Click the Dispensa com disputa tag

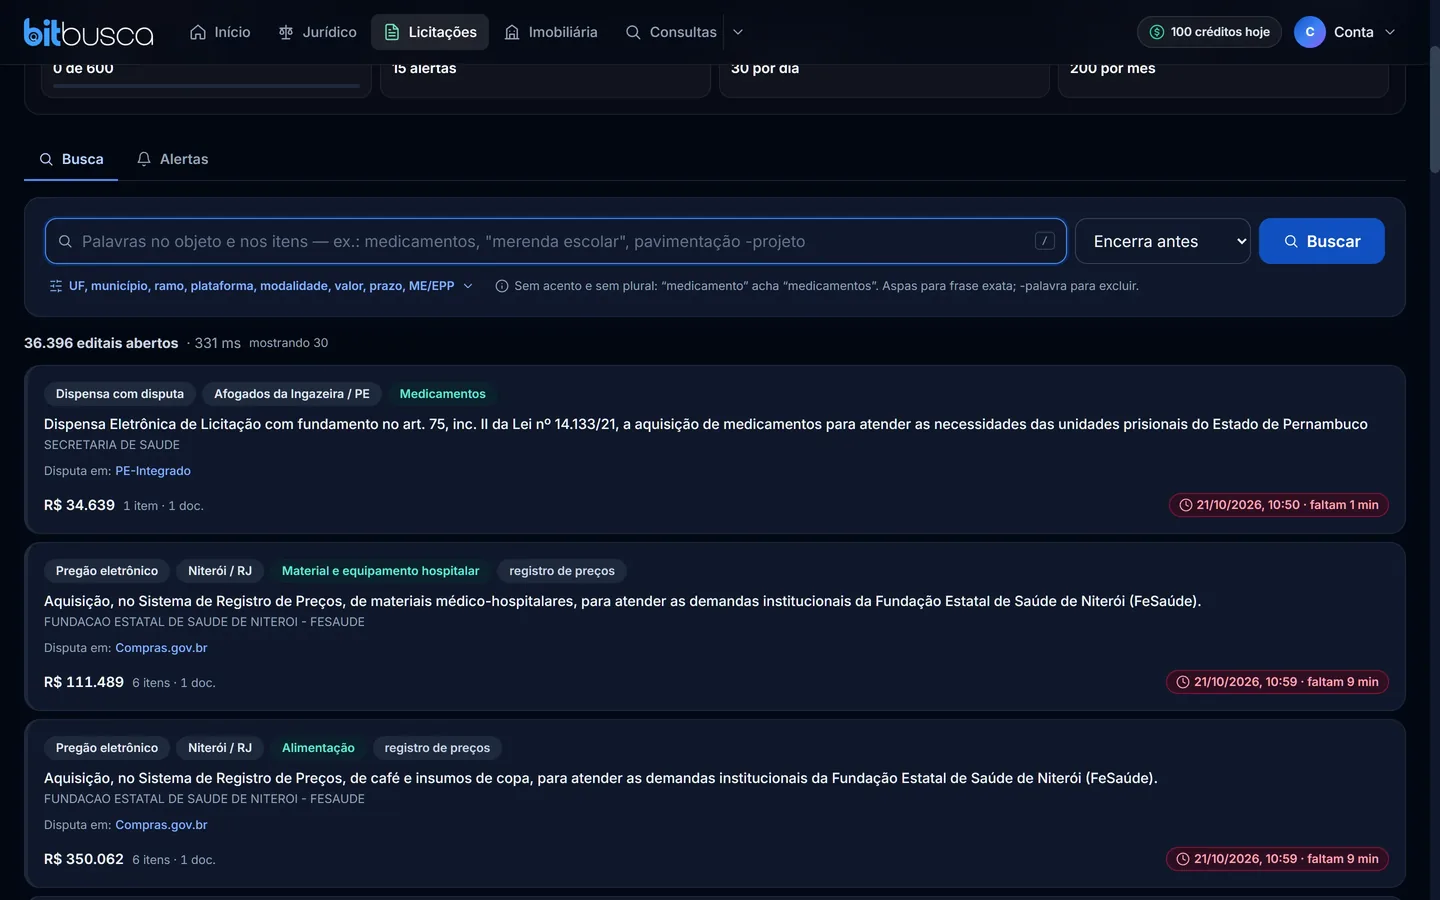coord(120,394)
